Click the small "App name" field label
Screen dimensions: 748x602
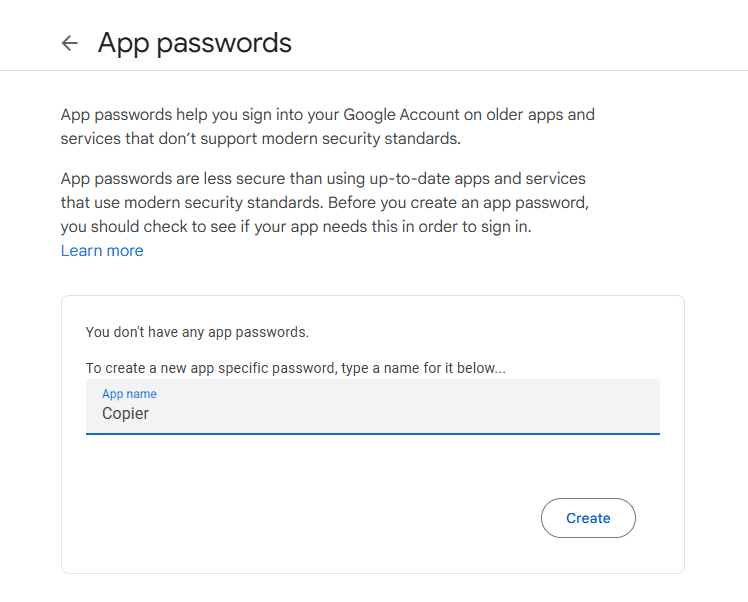tap(129, 394)
